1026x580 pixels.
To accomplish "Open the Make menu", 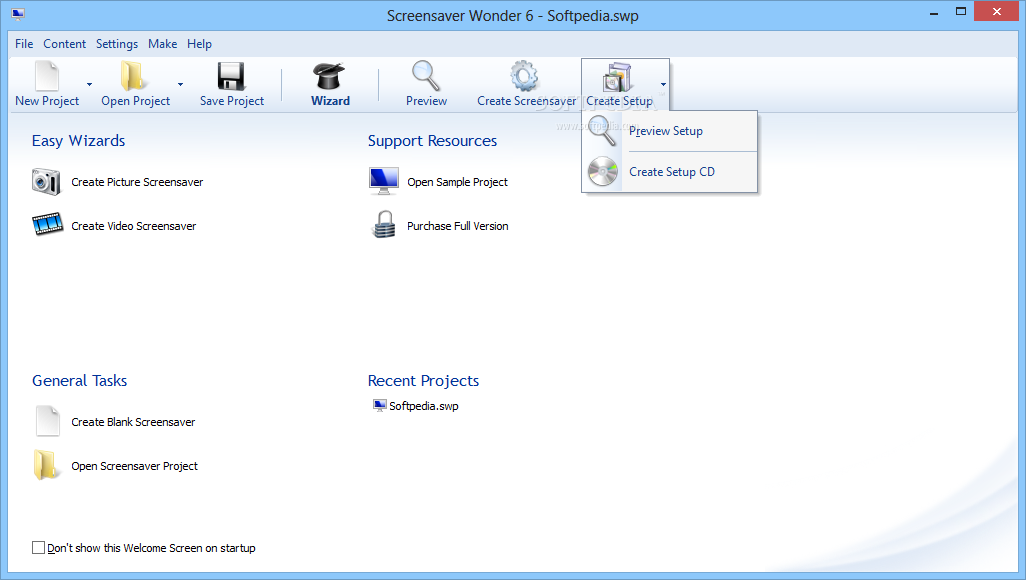I will [x=162, y=44].
